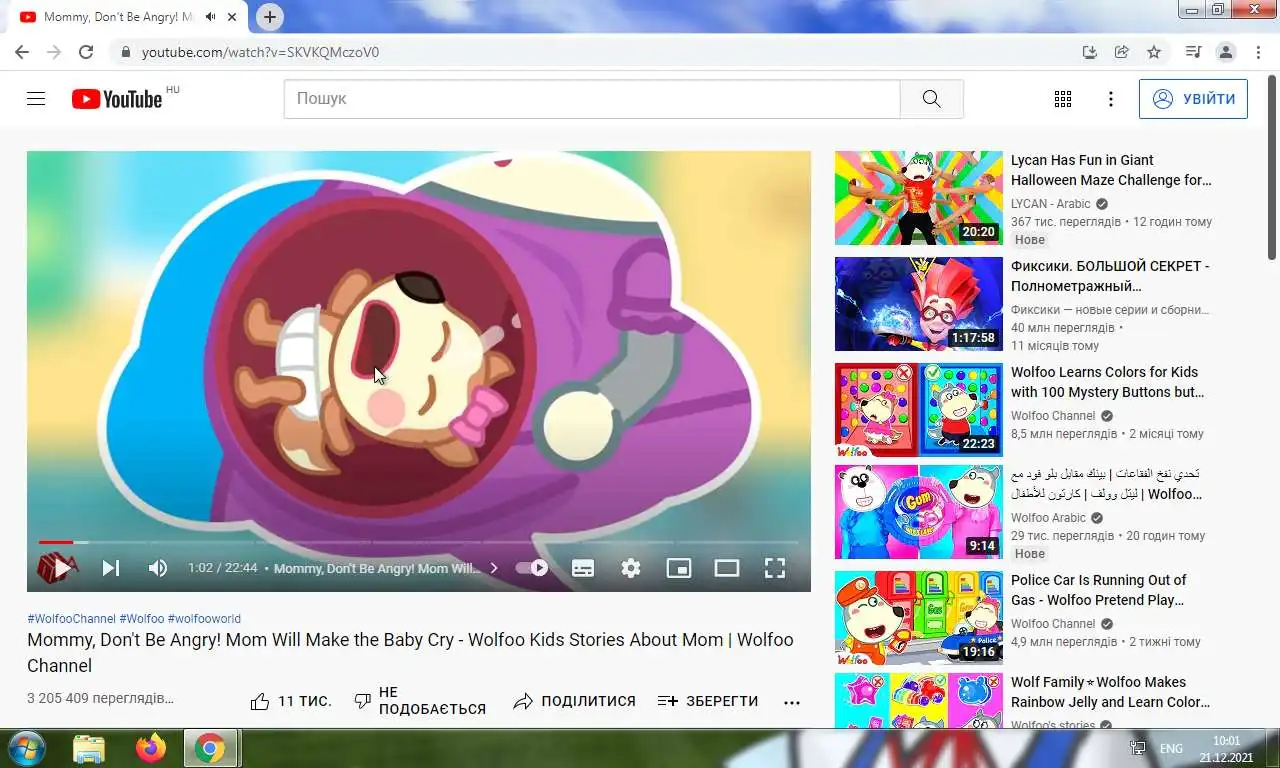Open Wolf Family Rainbow Jelly video title

[x=1110, y=692]
